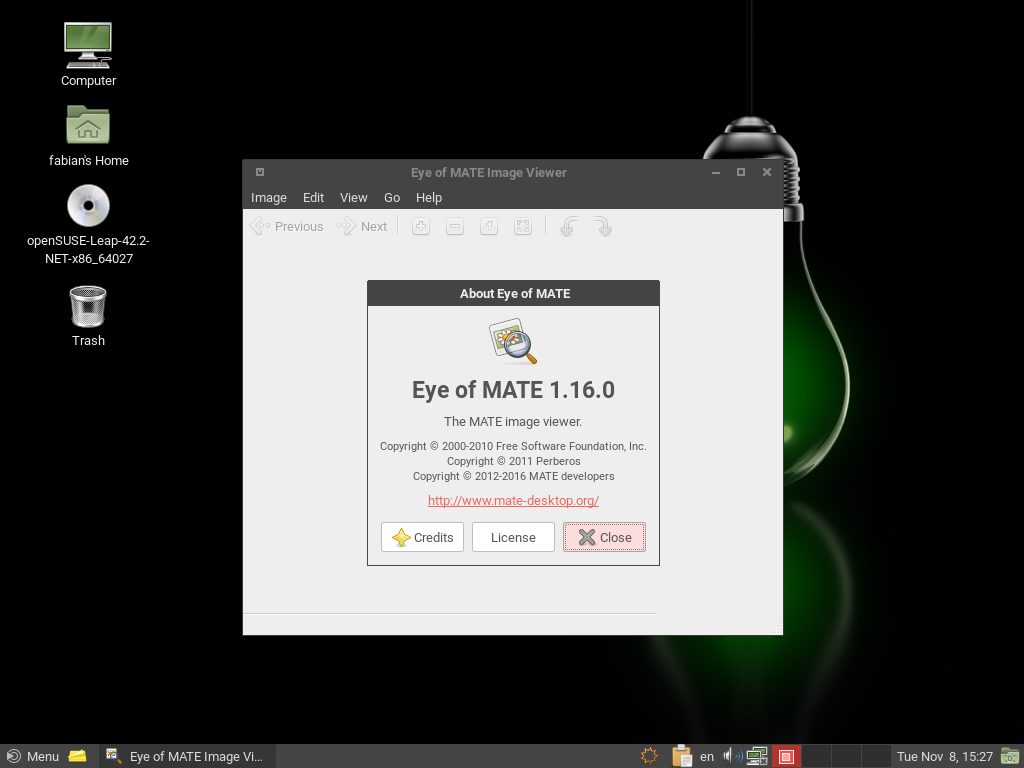Click the zoom out toolbar icon
Image resolution: width=1024 pixels, height=768 pixels.
click(x=455, y=227)
